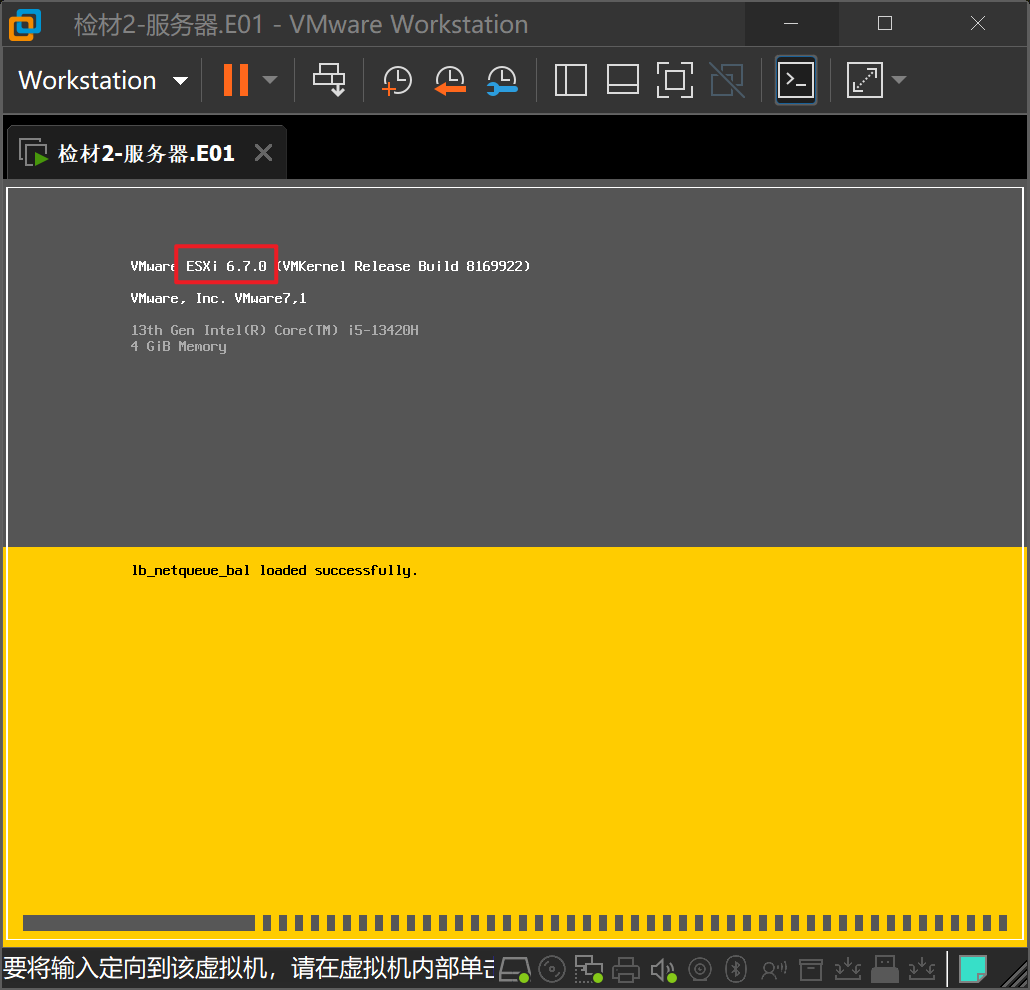Open the snapshot manager

[503, 81]
